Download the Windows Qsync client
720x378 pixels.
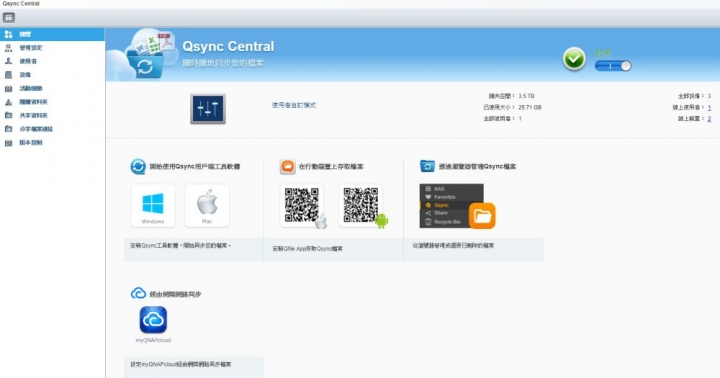tap(153, 205)
